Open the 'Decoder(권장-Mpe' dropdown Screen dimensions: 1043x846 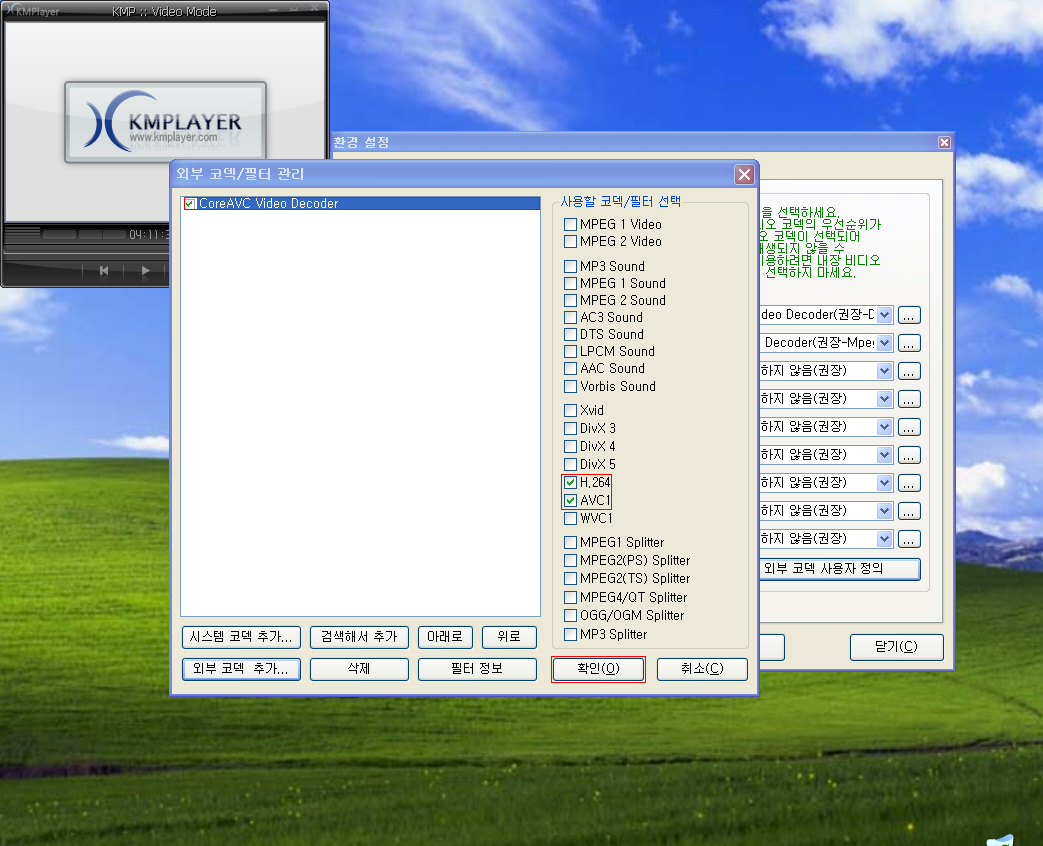click(x=884, y=343)
